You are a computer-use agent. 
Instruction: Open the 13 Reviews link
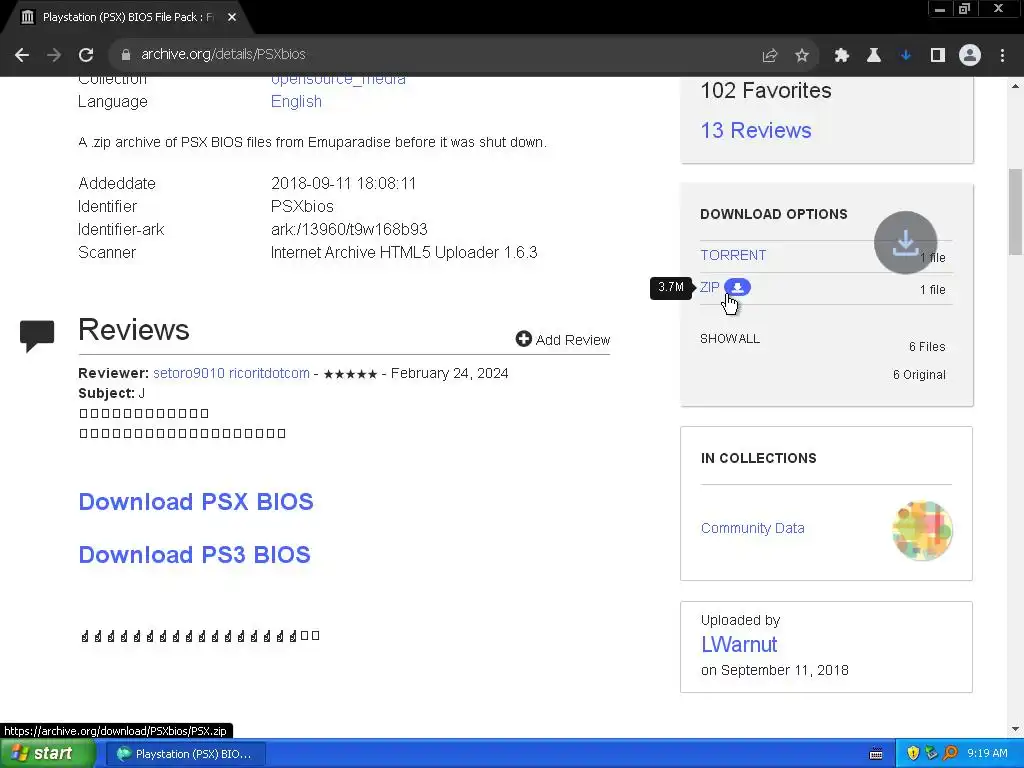756,131
